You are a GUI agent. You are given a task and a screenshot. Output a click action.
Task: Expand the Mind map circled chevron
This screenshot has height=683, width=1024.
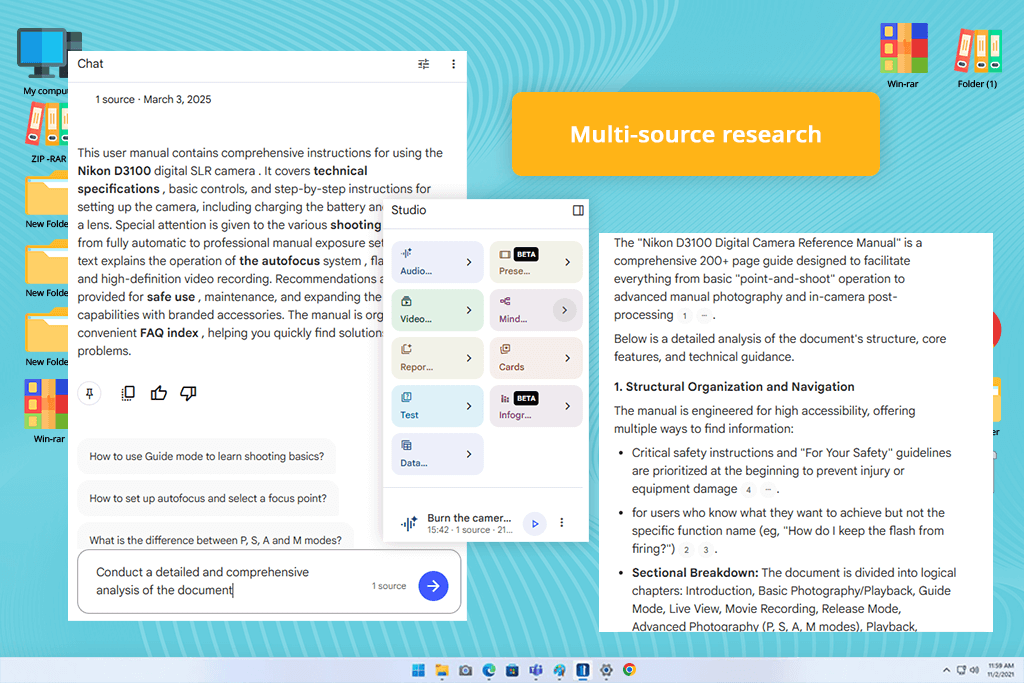564,310
